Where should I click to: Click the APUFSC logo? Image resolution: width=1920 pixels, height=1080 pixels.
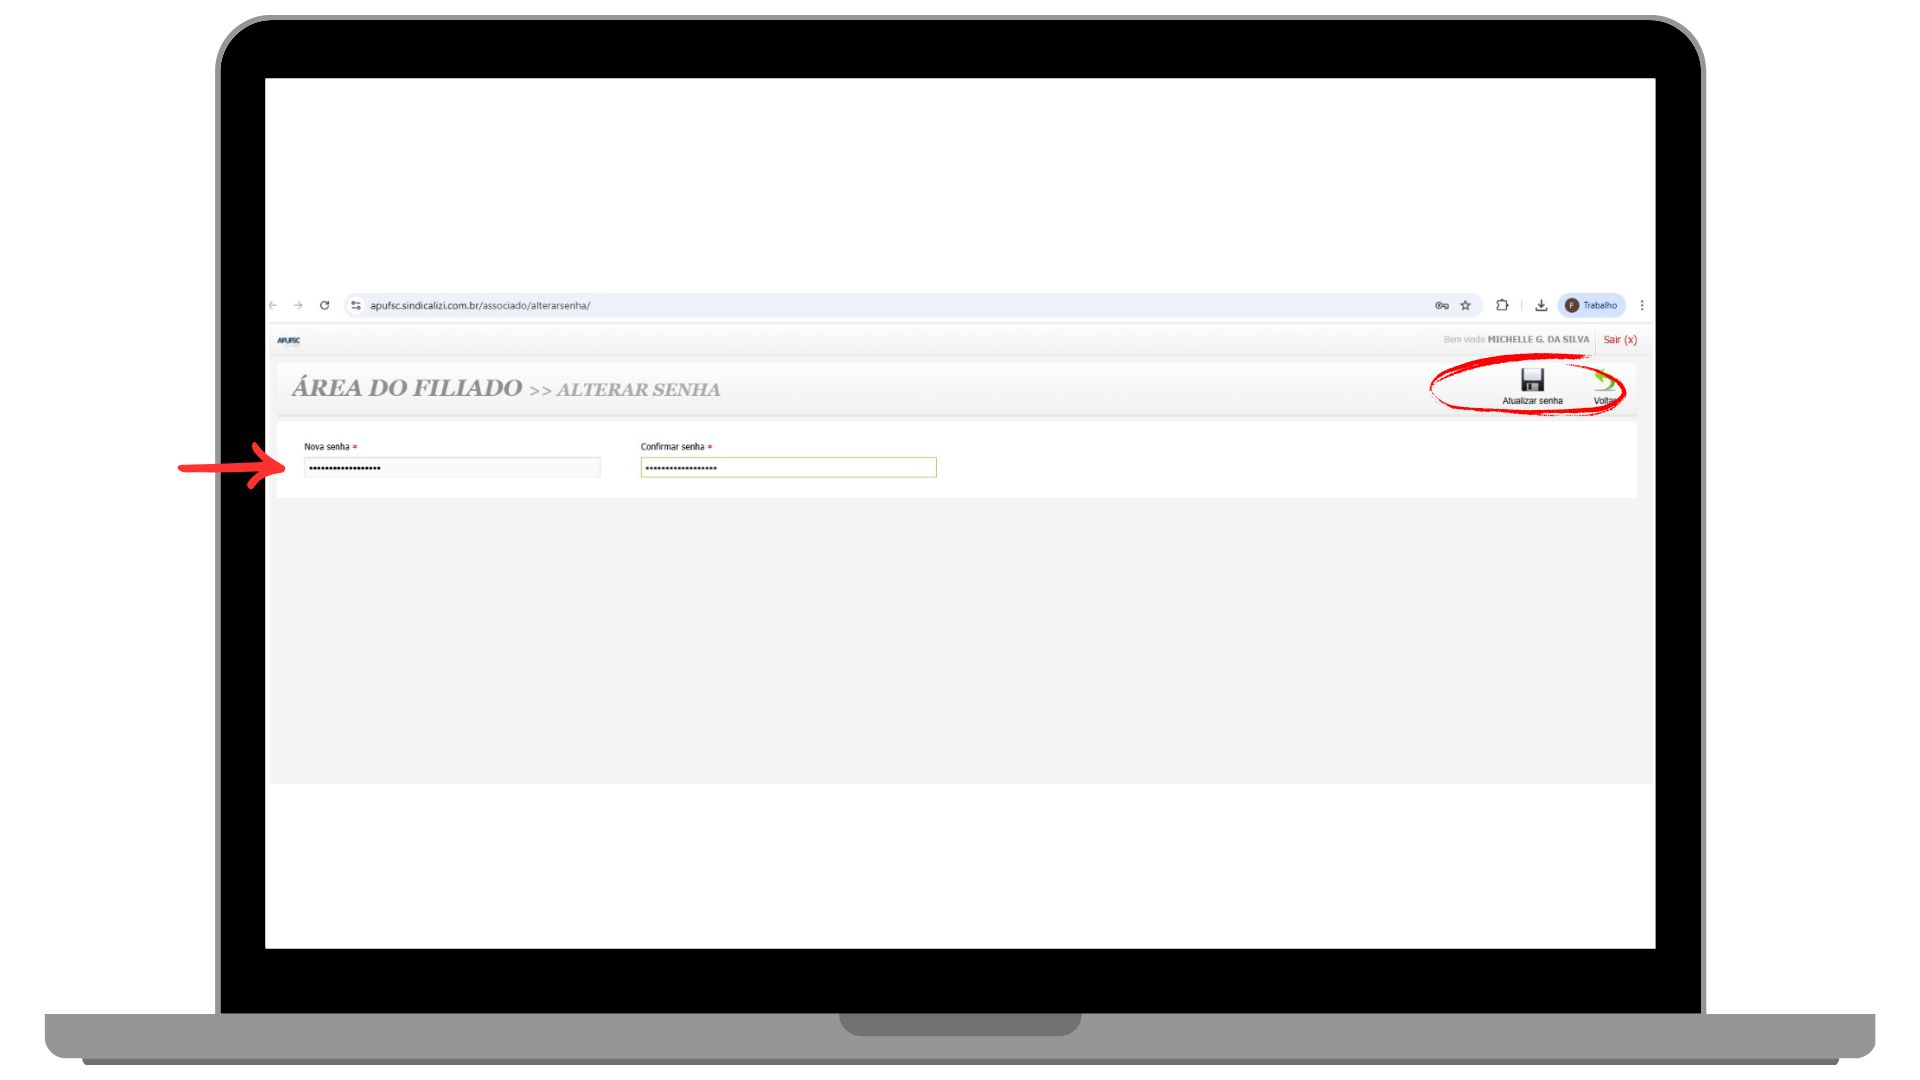click(x=289, y=341)
